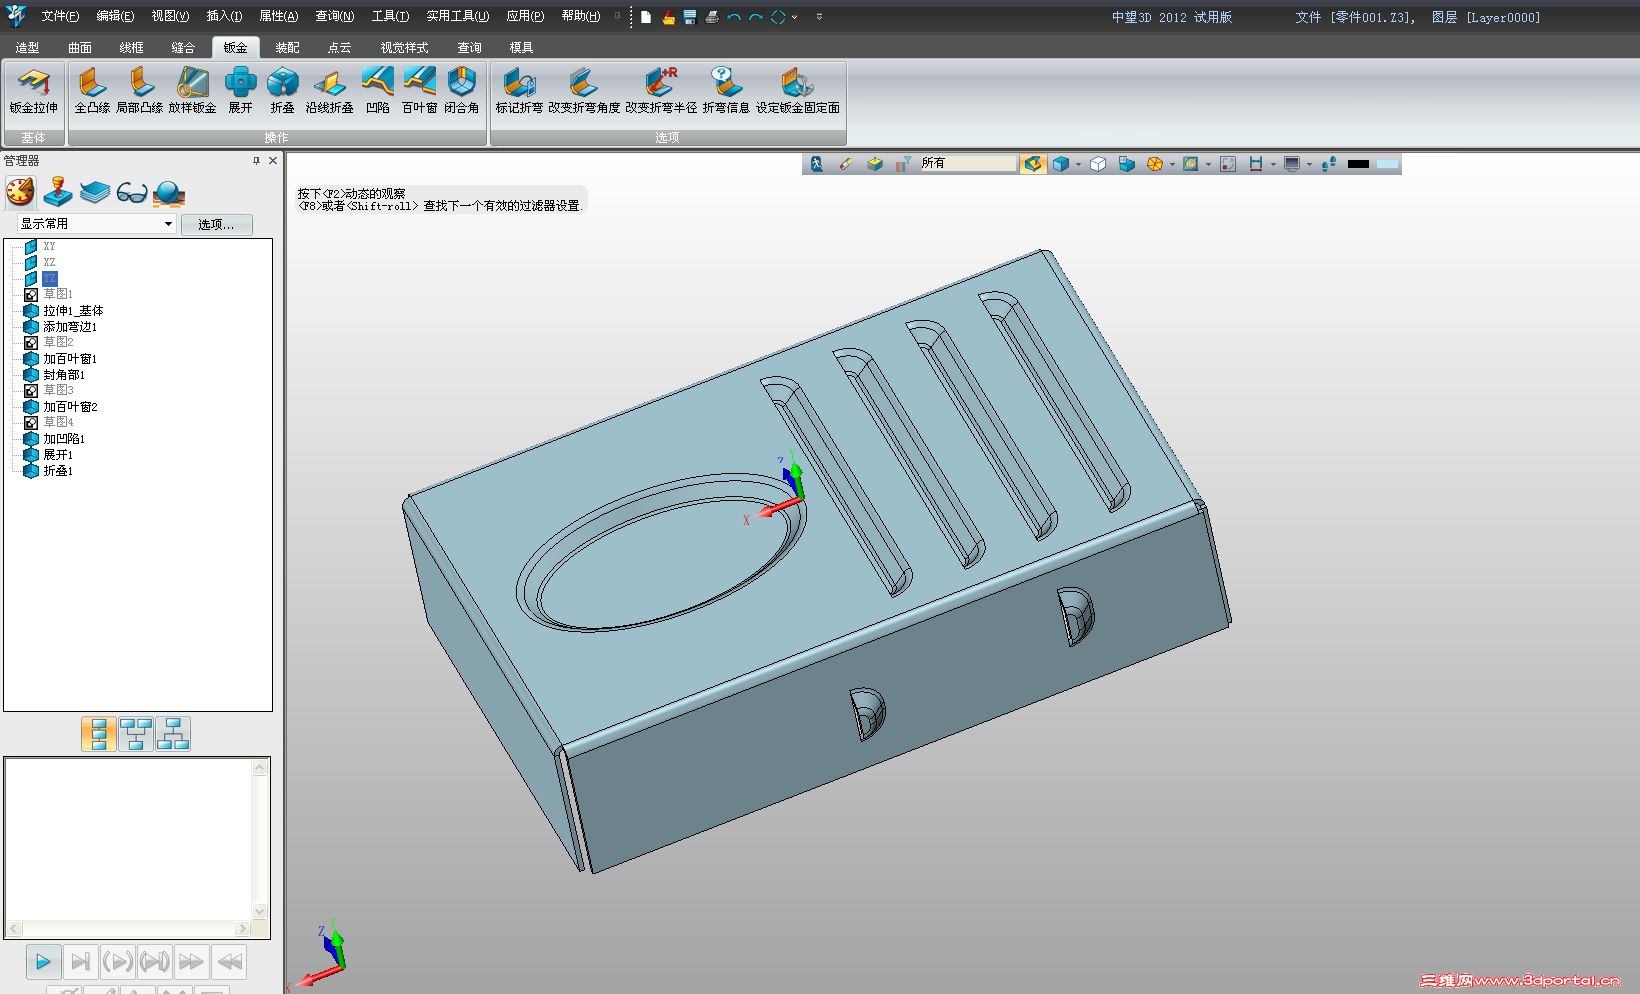The height and width of the screenshot is (994, 1640).
Task: Click the play button in history replay controls
Action: (43, 962)
